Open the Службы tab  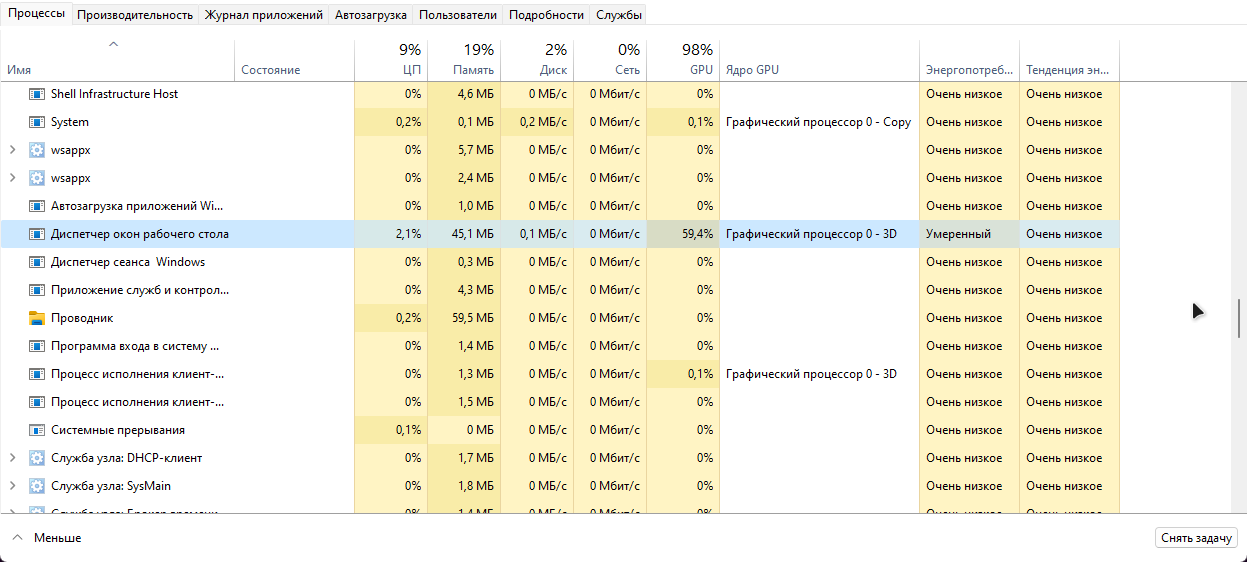pyautogui.click(x=619, y=15)
